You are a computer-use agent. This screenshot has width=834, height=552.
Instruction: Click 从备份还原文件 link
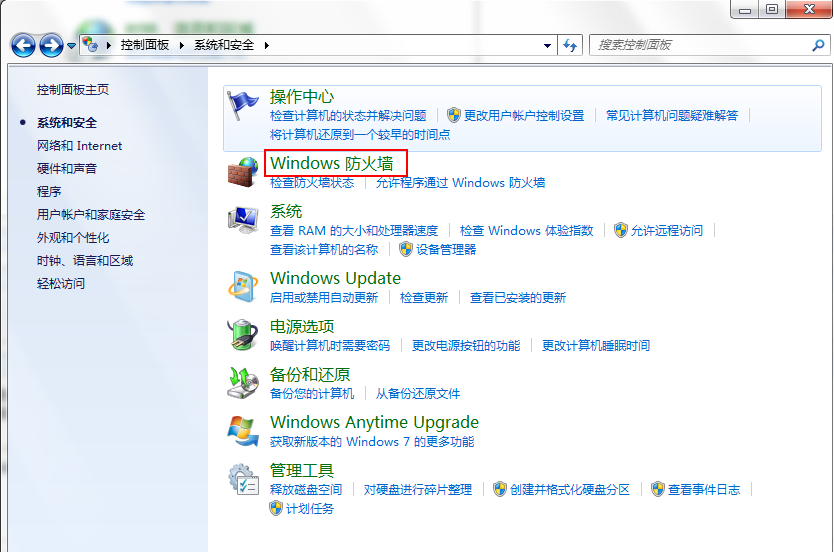point(418,394)
